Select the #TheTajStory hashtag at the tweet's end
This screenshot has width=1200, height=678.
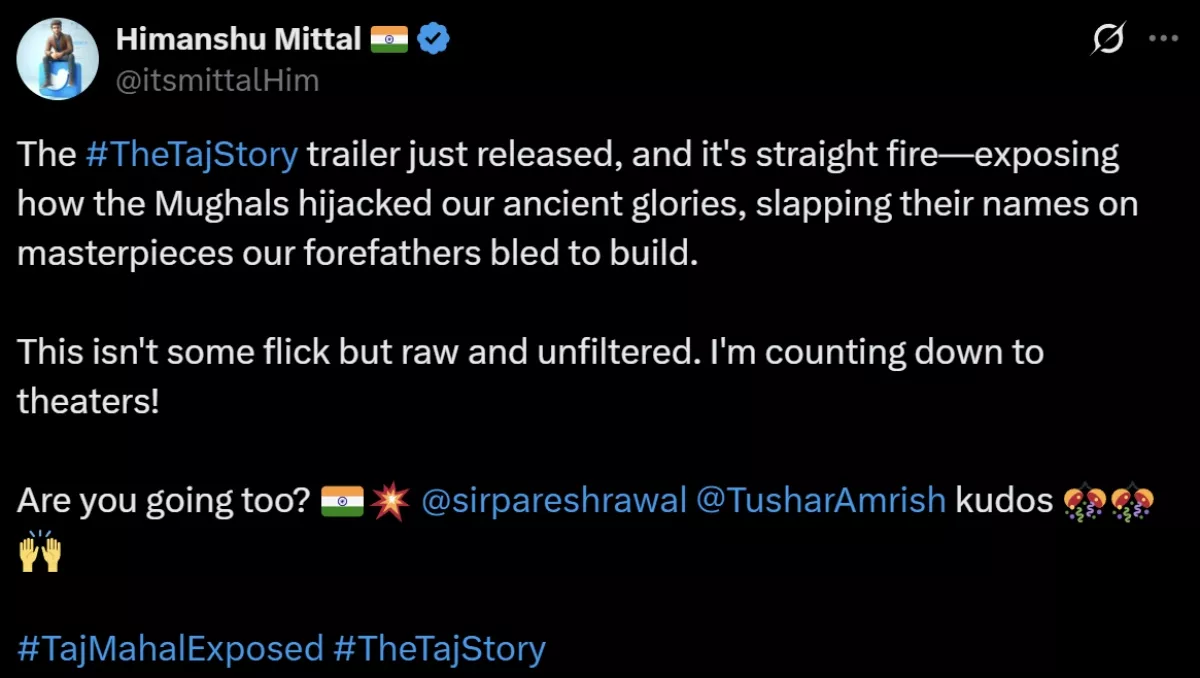[439, 648]
